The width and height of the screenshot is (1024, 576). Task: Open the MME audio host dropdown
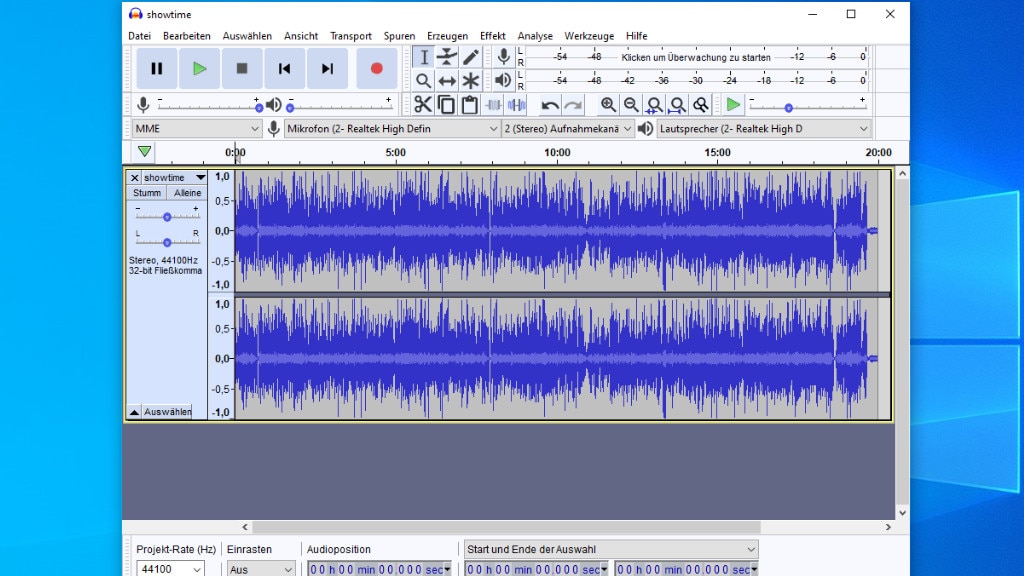tap(197, 129)
